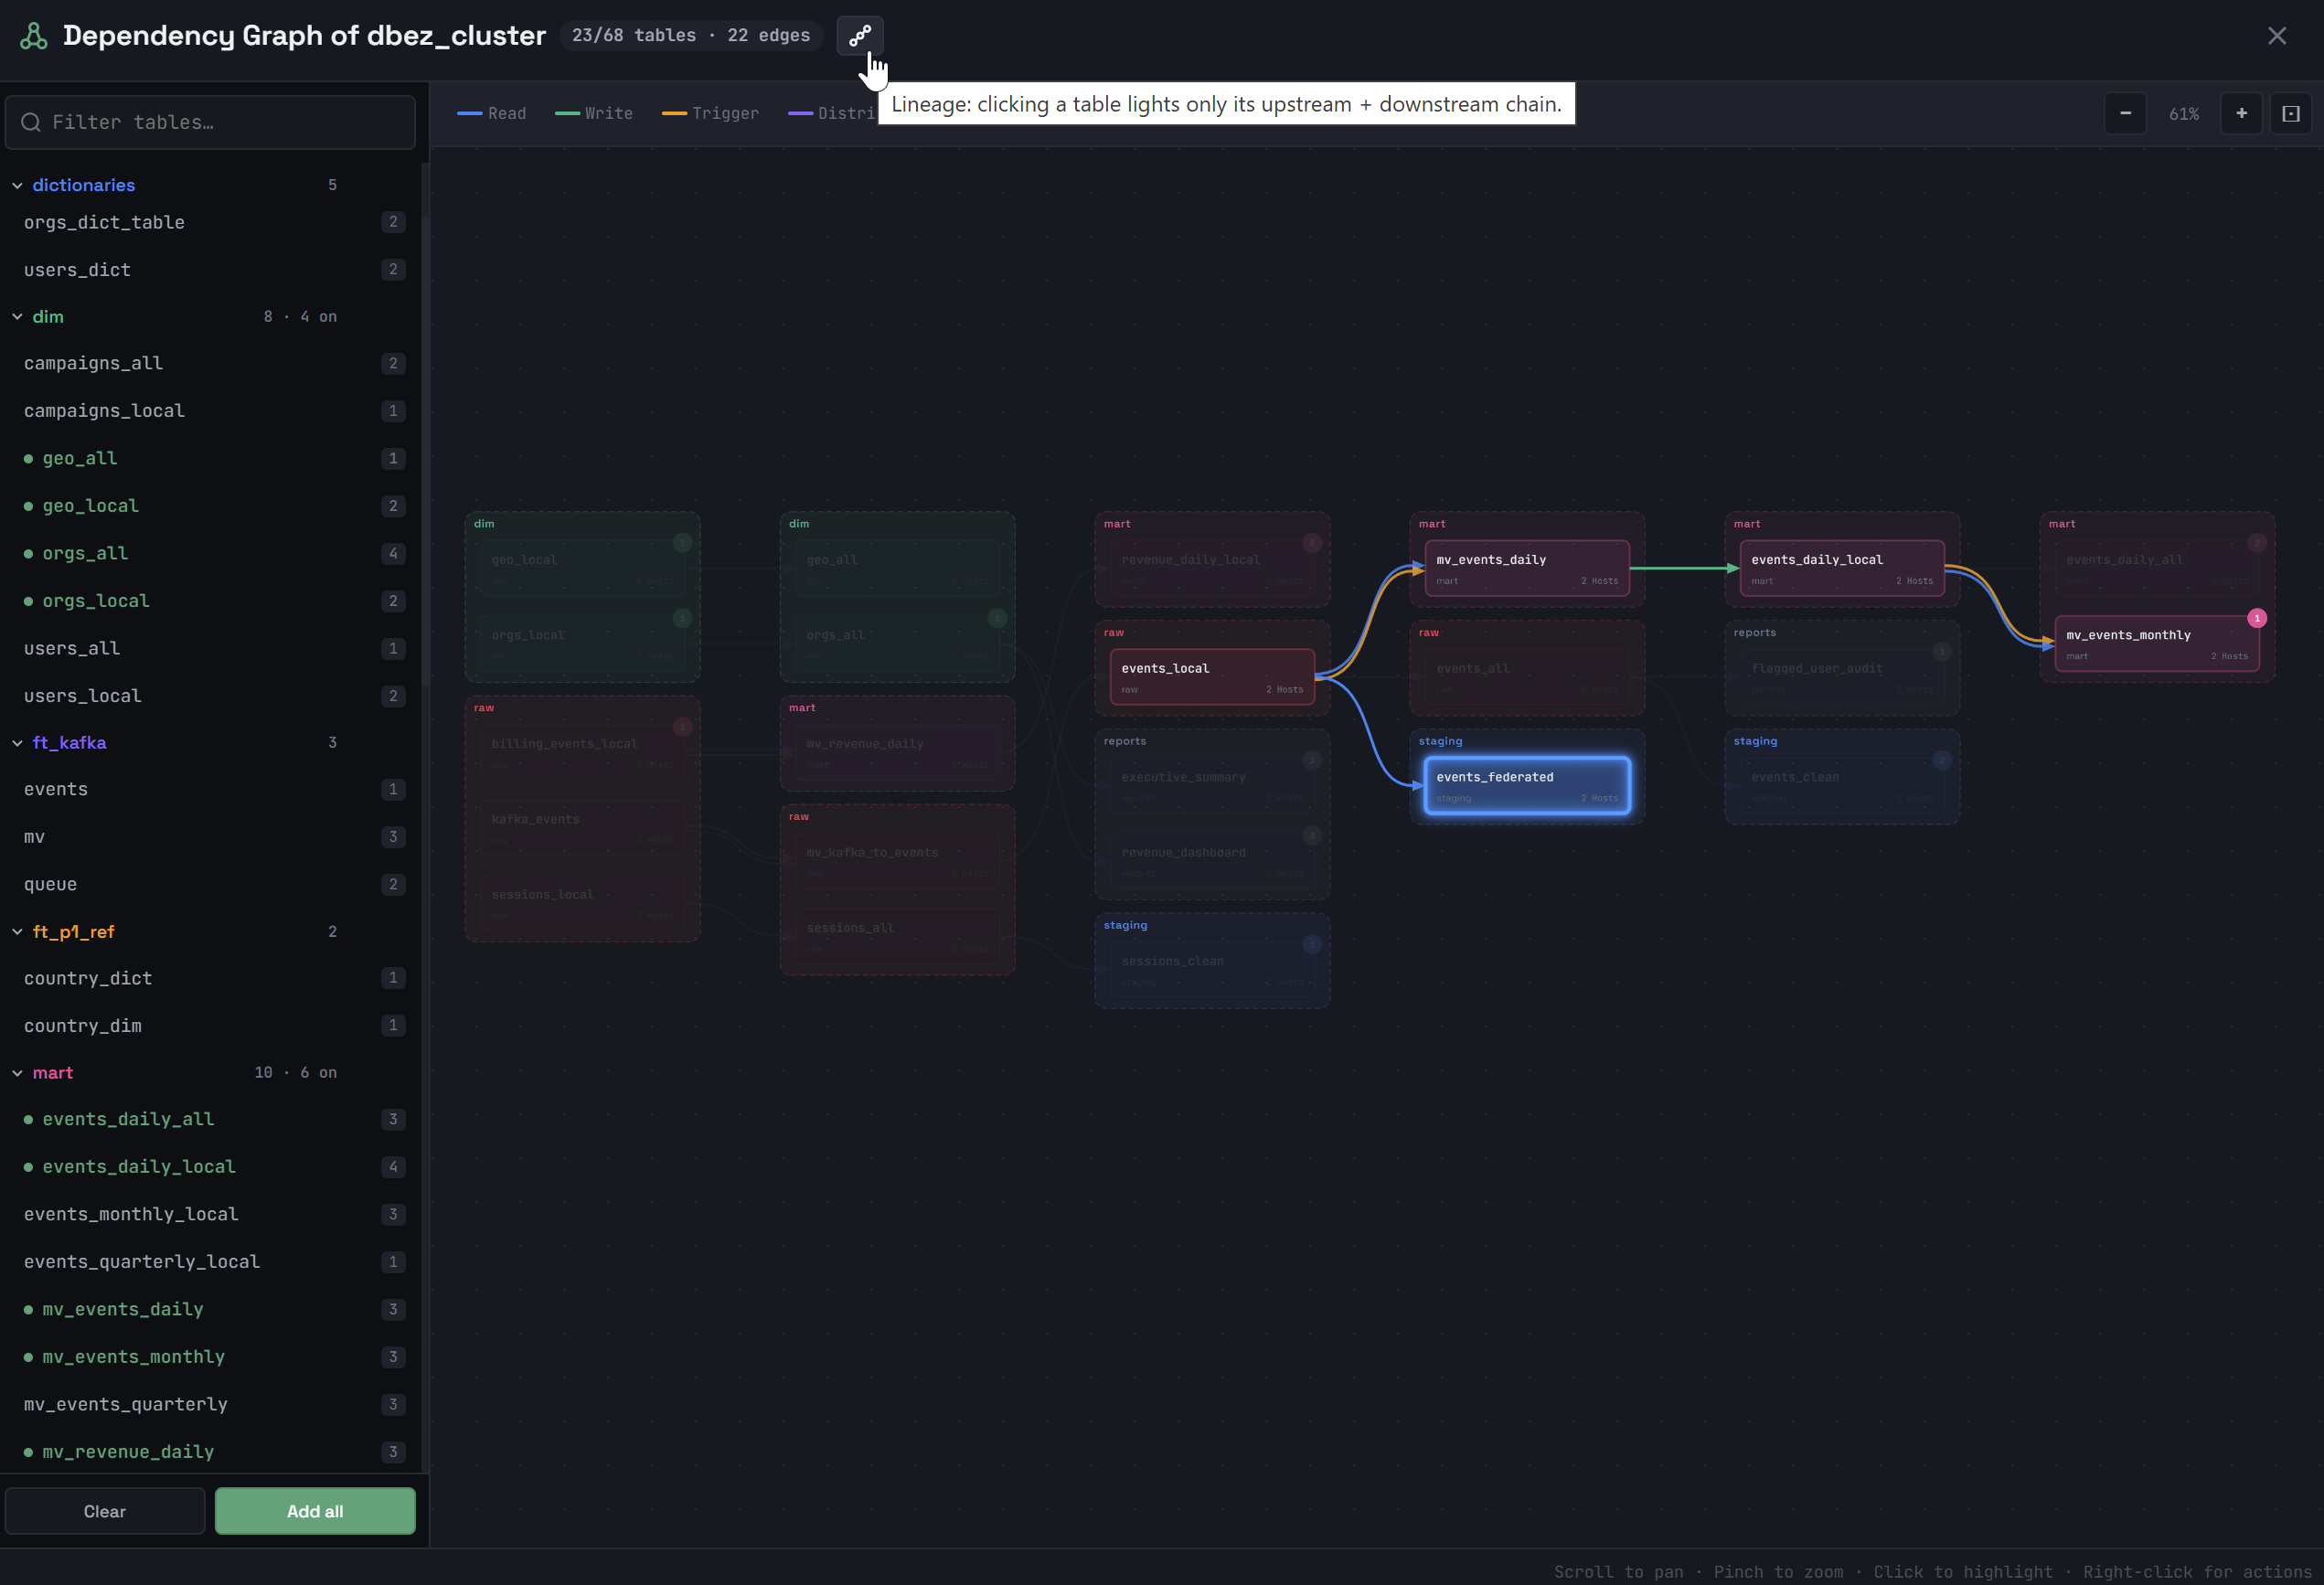Click the search magnifier icon
This screenshot has height=1585, width=2324.
(x=31, y=122)
